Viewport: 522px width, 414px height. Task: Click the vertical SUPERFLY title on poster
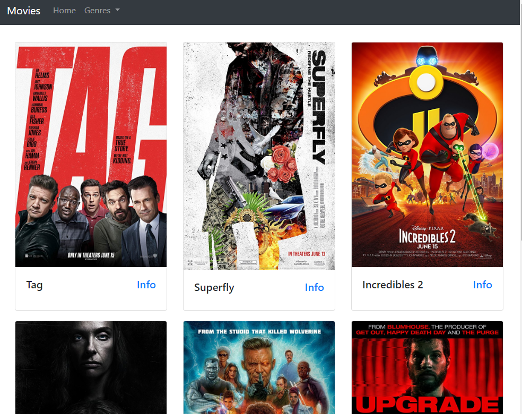(319, 107)
